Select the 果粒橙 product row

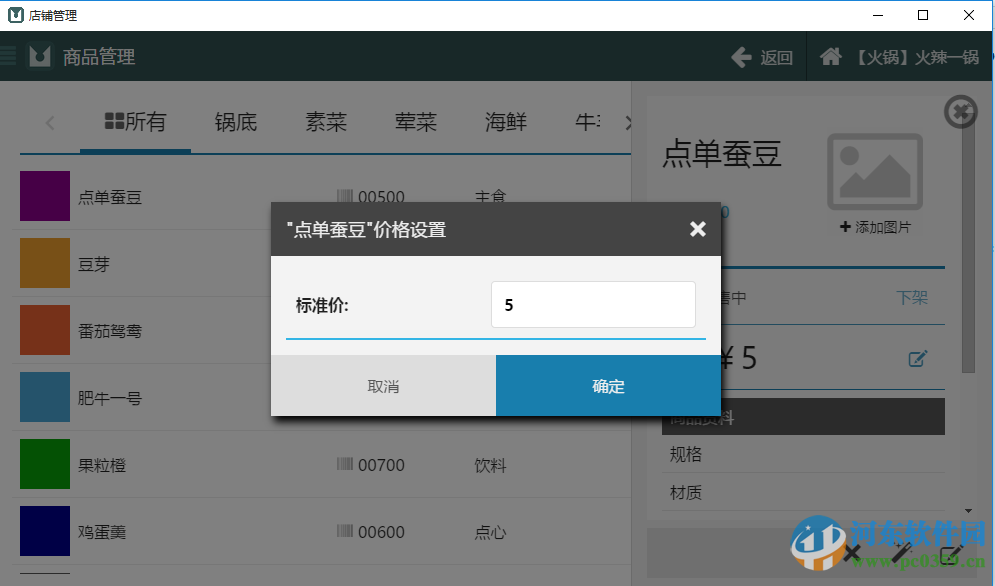pyautogui.click(x=322, y=464)
